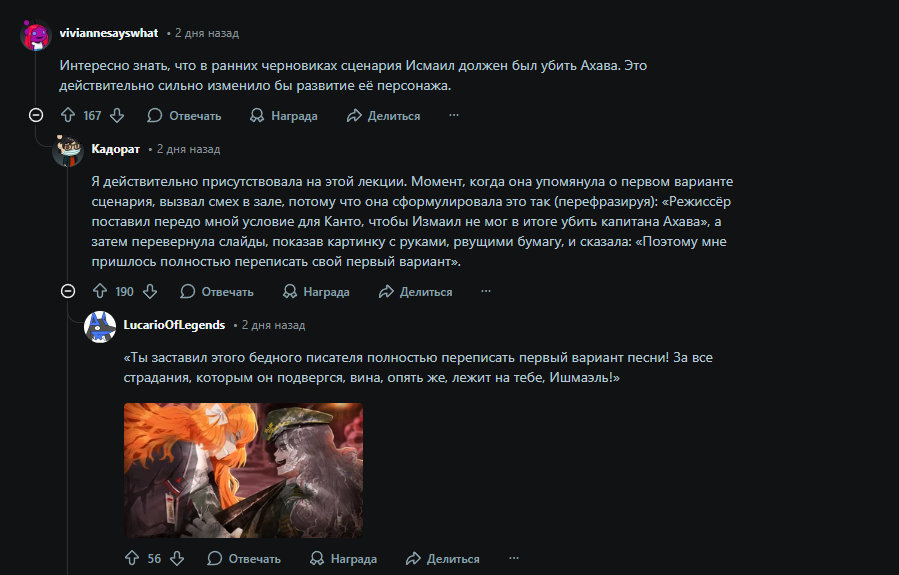
Task: Open the Кадорат username link
Action: pyautogui.click(x=116, y=149)
